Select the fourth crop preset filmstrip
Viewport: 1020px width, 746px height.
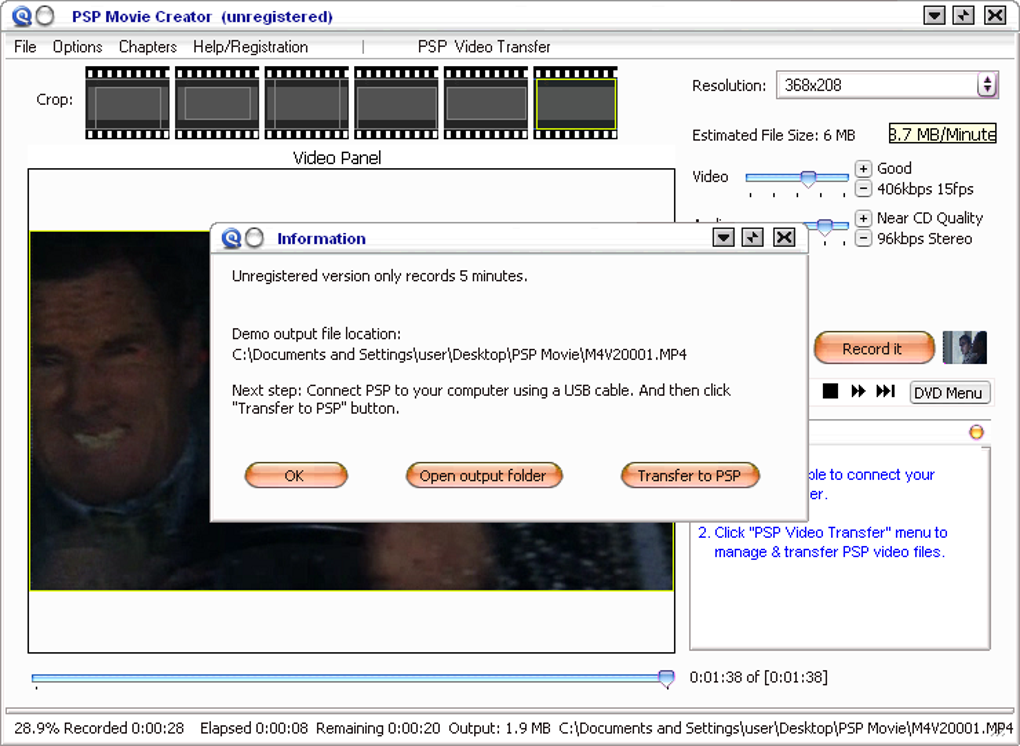[397, 103]
